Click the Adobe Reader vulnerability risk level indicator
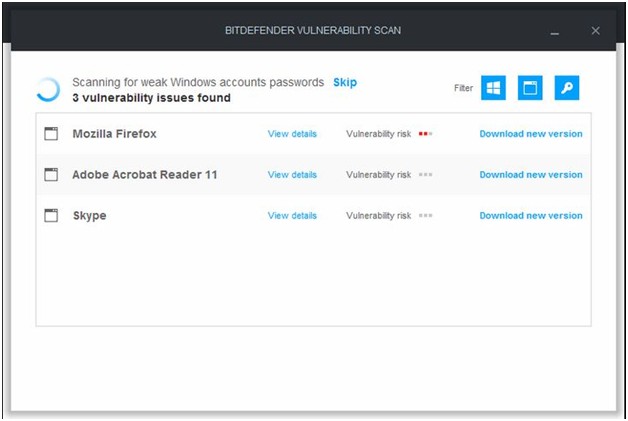This screenshot has width=628, height=421. coord(425,175)
